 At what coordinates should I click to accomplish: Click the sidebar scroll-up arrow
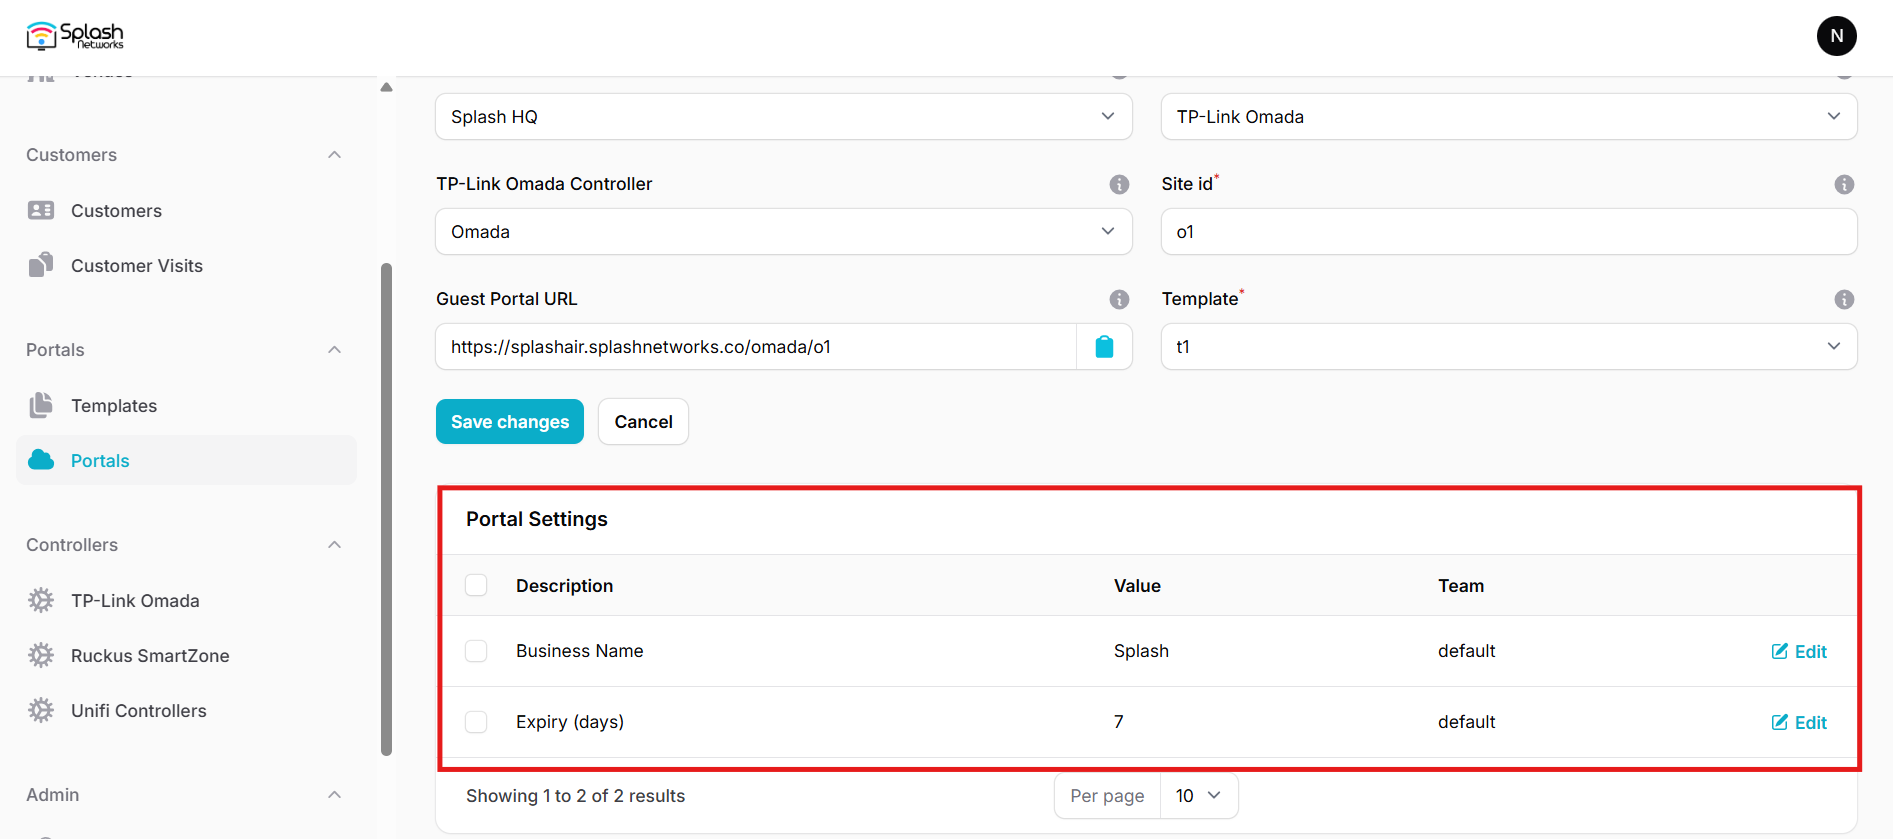click(x=386, y=87)
